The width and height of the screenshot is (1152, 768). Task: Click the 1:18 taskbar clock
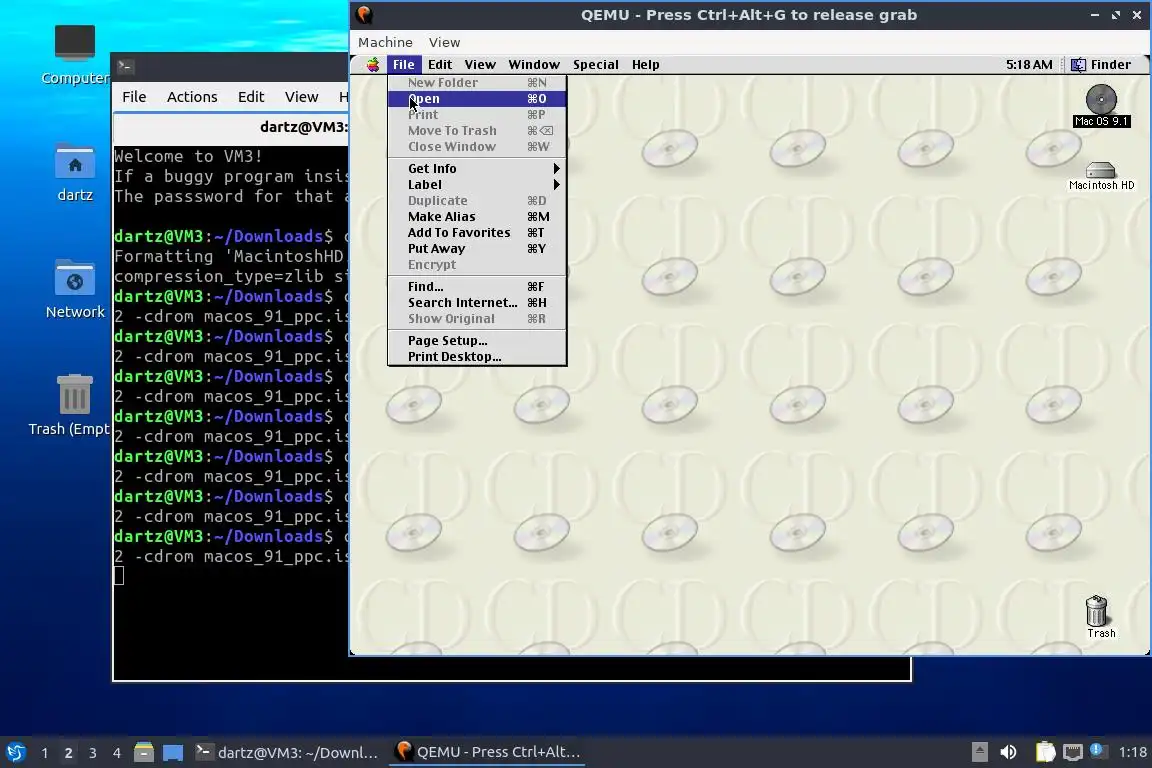click(x=1132, y=752)
